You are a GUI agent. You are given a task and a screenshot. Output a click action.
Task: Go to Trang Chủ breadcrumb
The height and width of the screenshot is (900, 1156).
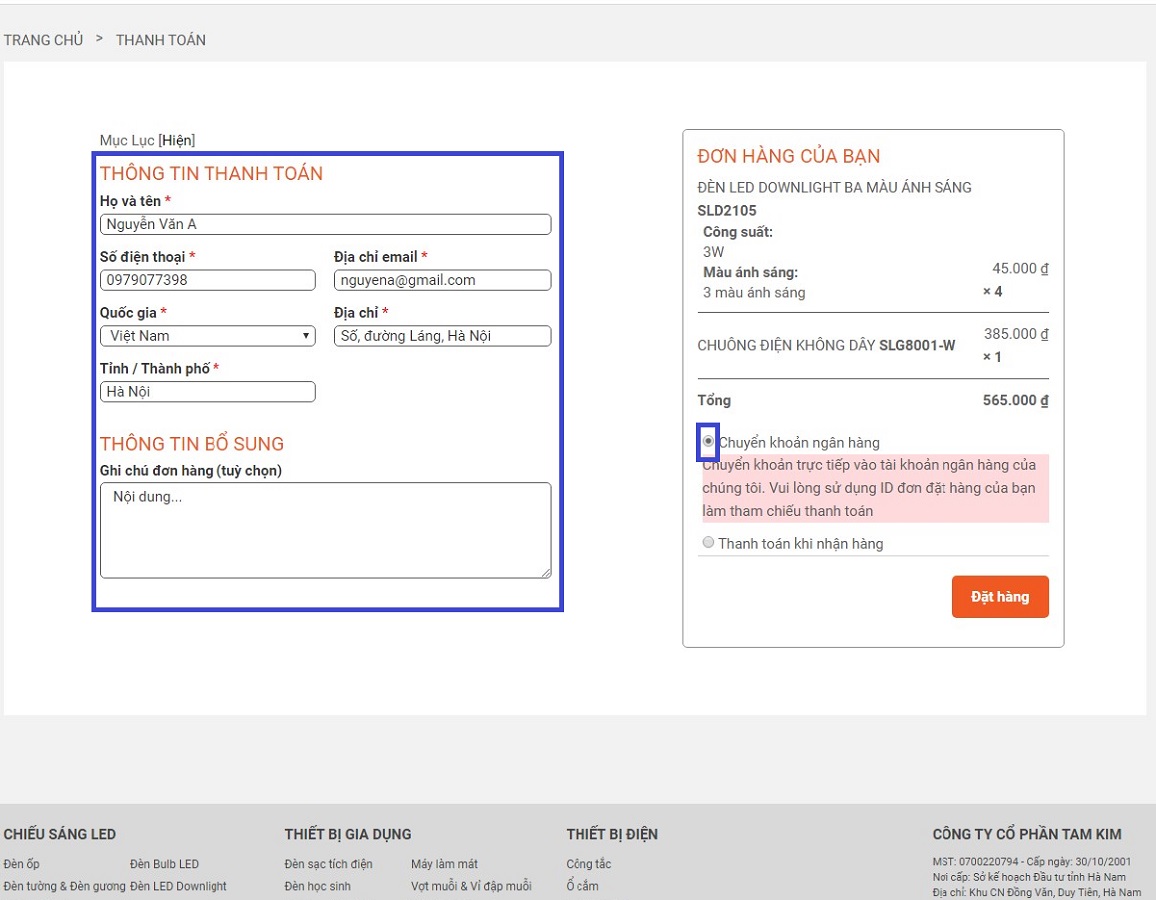(43, 40)
